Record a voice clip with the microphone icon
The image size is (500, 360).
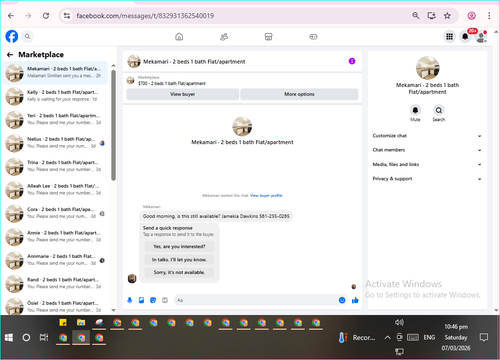(x=130, y=300)
